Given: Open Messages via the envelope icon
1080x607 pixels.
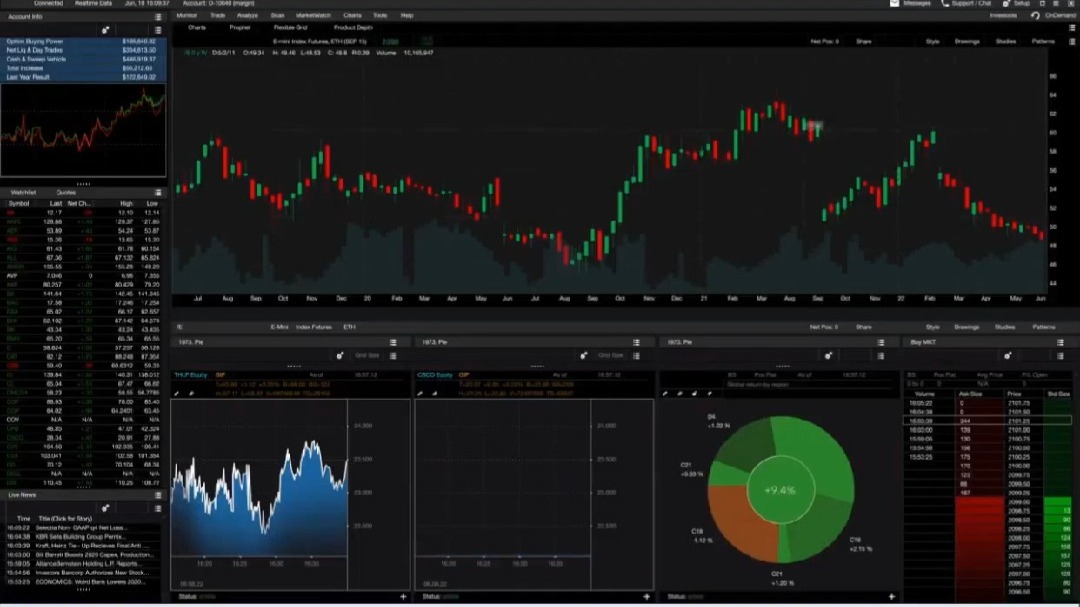Looking at the screenshot, I should [894, 3].
